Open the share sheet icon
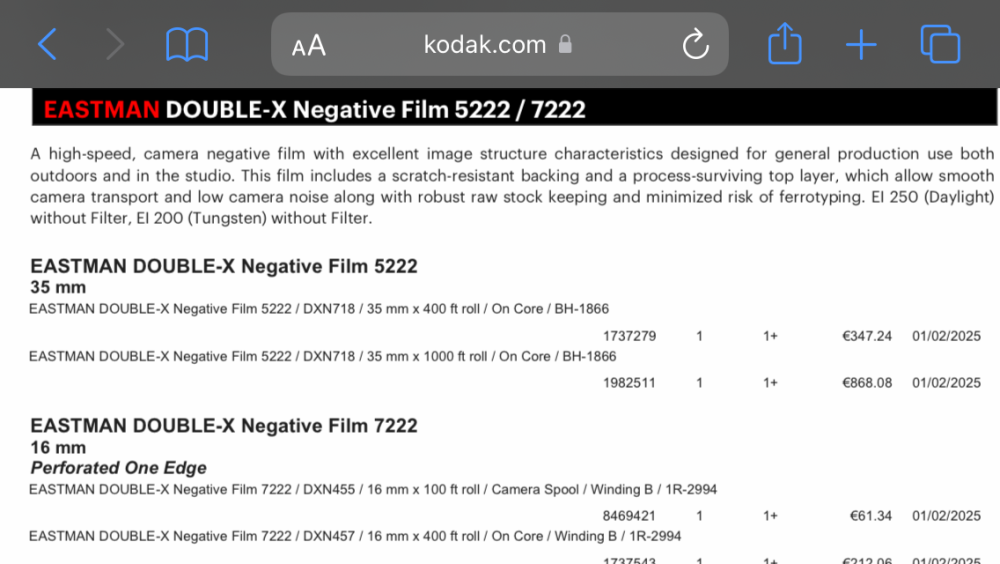 (x=784, y=43)
